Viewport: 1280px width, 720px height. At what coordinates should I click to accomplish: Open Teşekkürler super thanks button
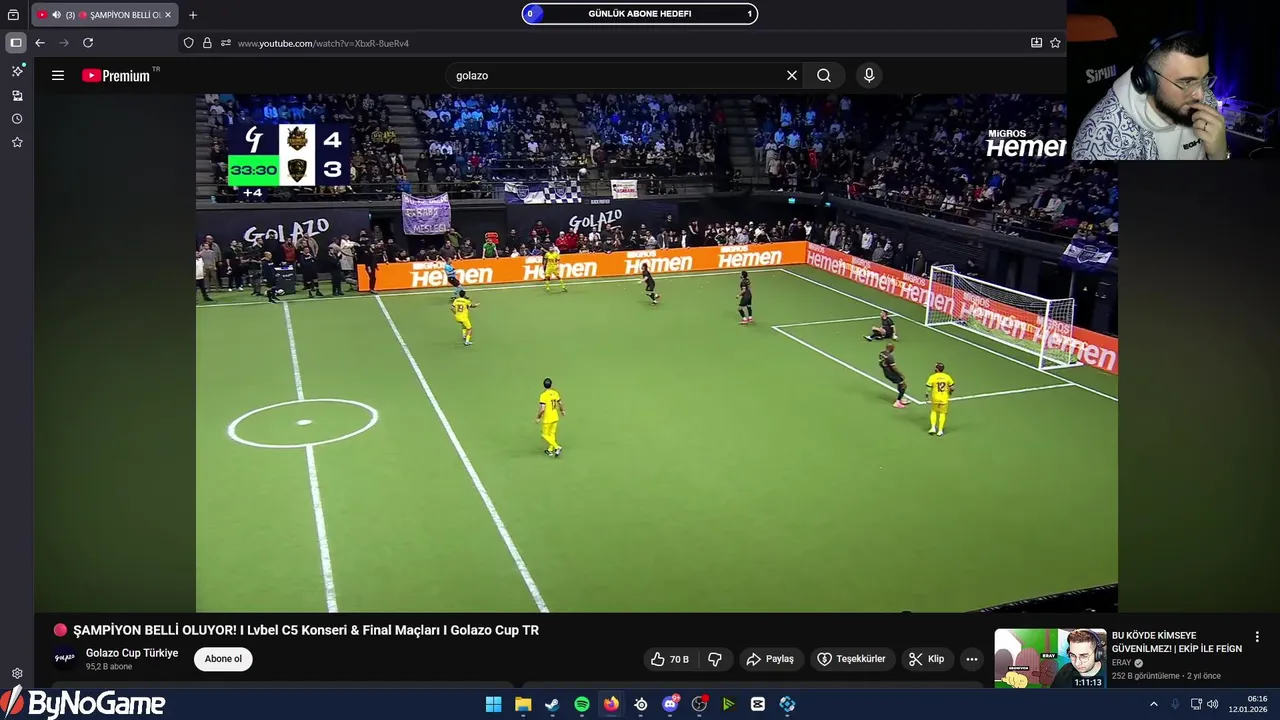click(x=851, y=659)
